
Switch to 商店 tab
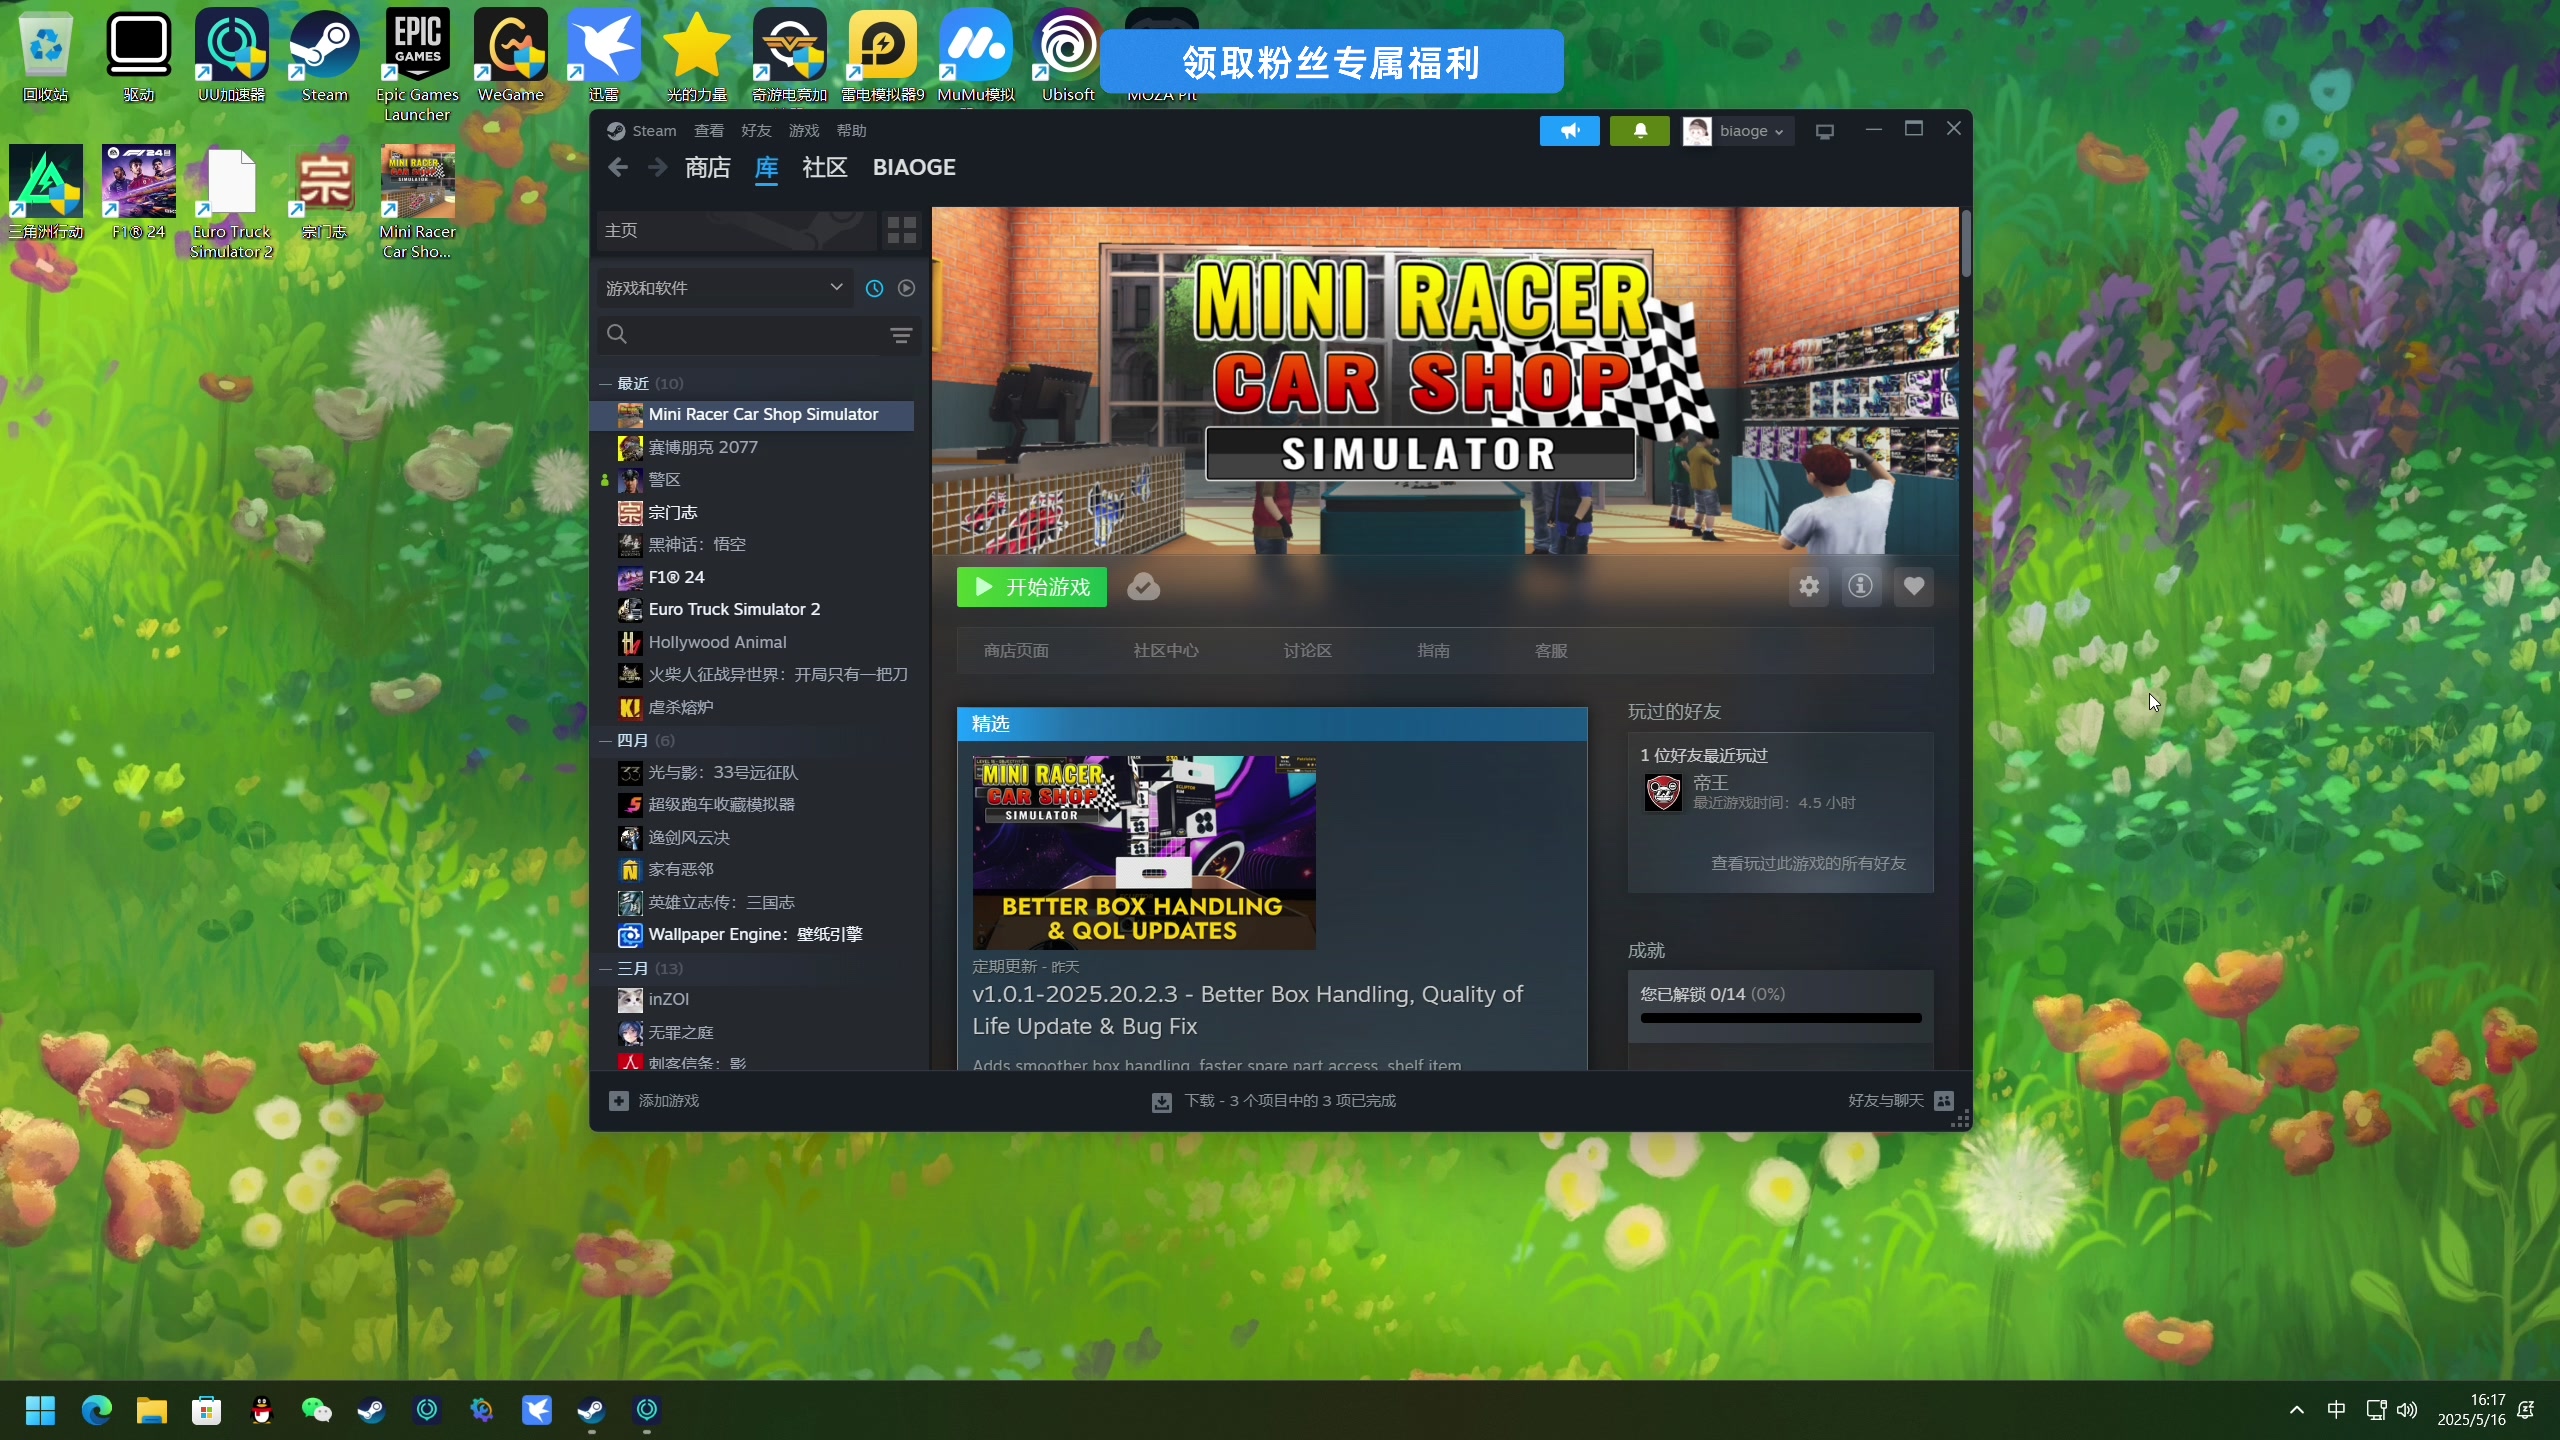[708, 168]
